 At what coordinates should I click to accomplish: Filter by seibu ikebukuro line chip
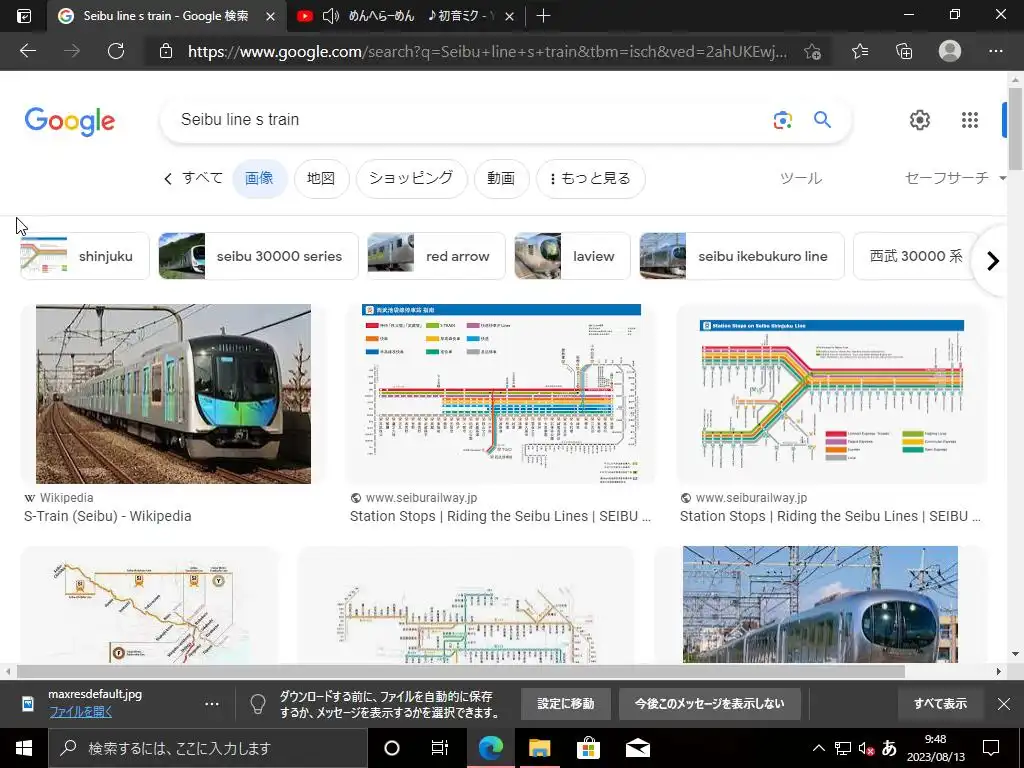coord(742,256)
